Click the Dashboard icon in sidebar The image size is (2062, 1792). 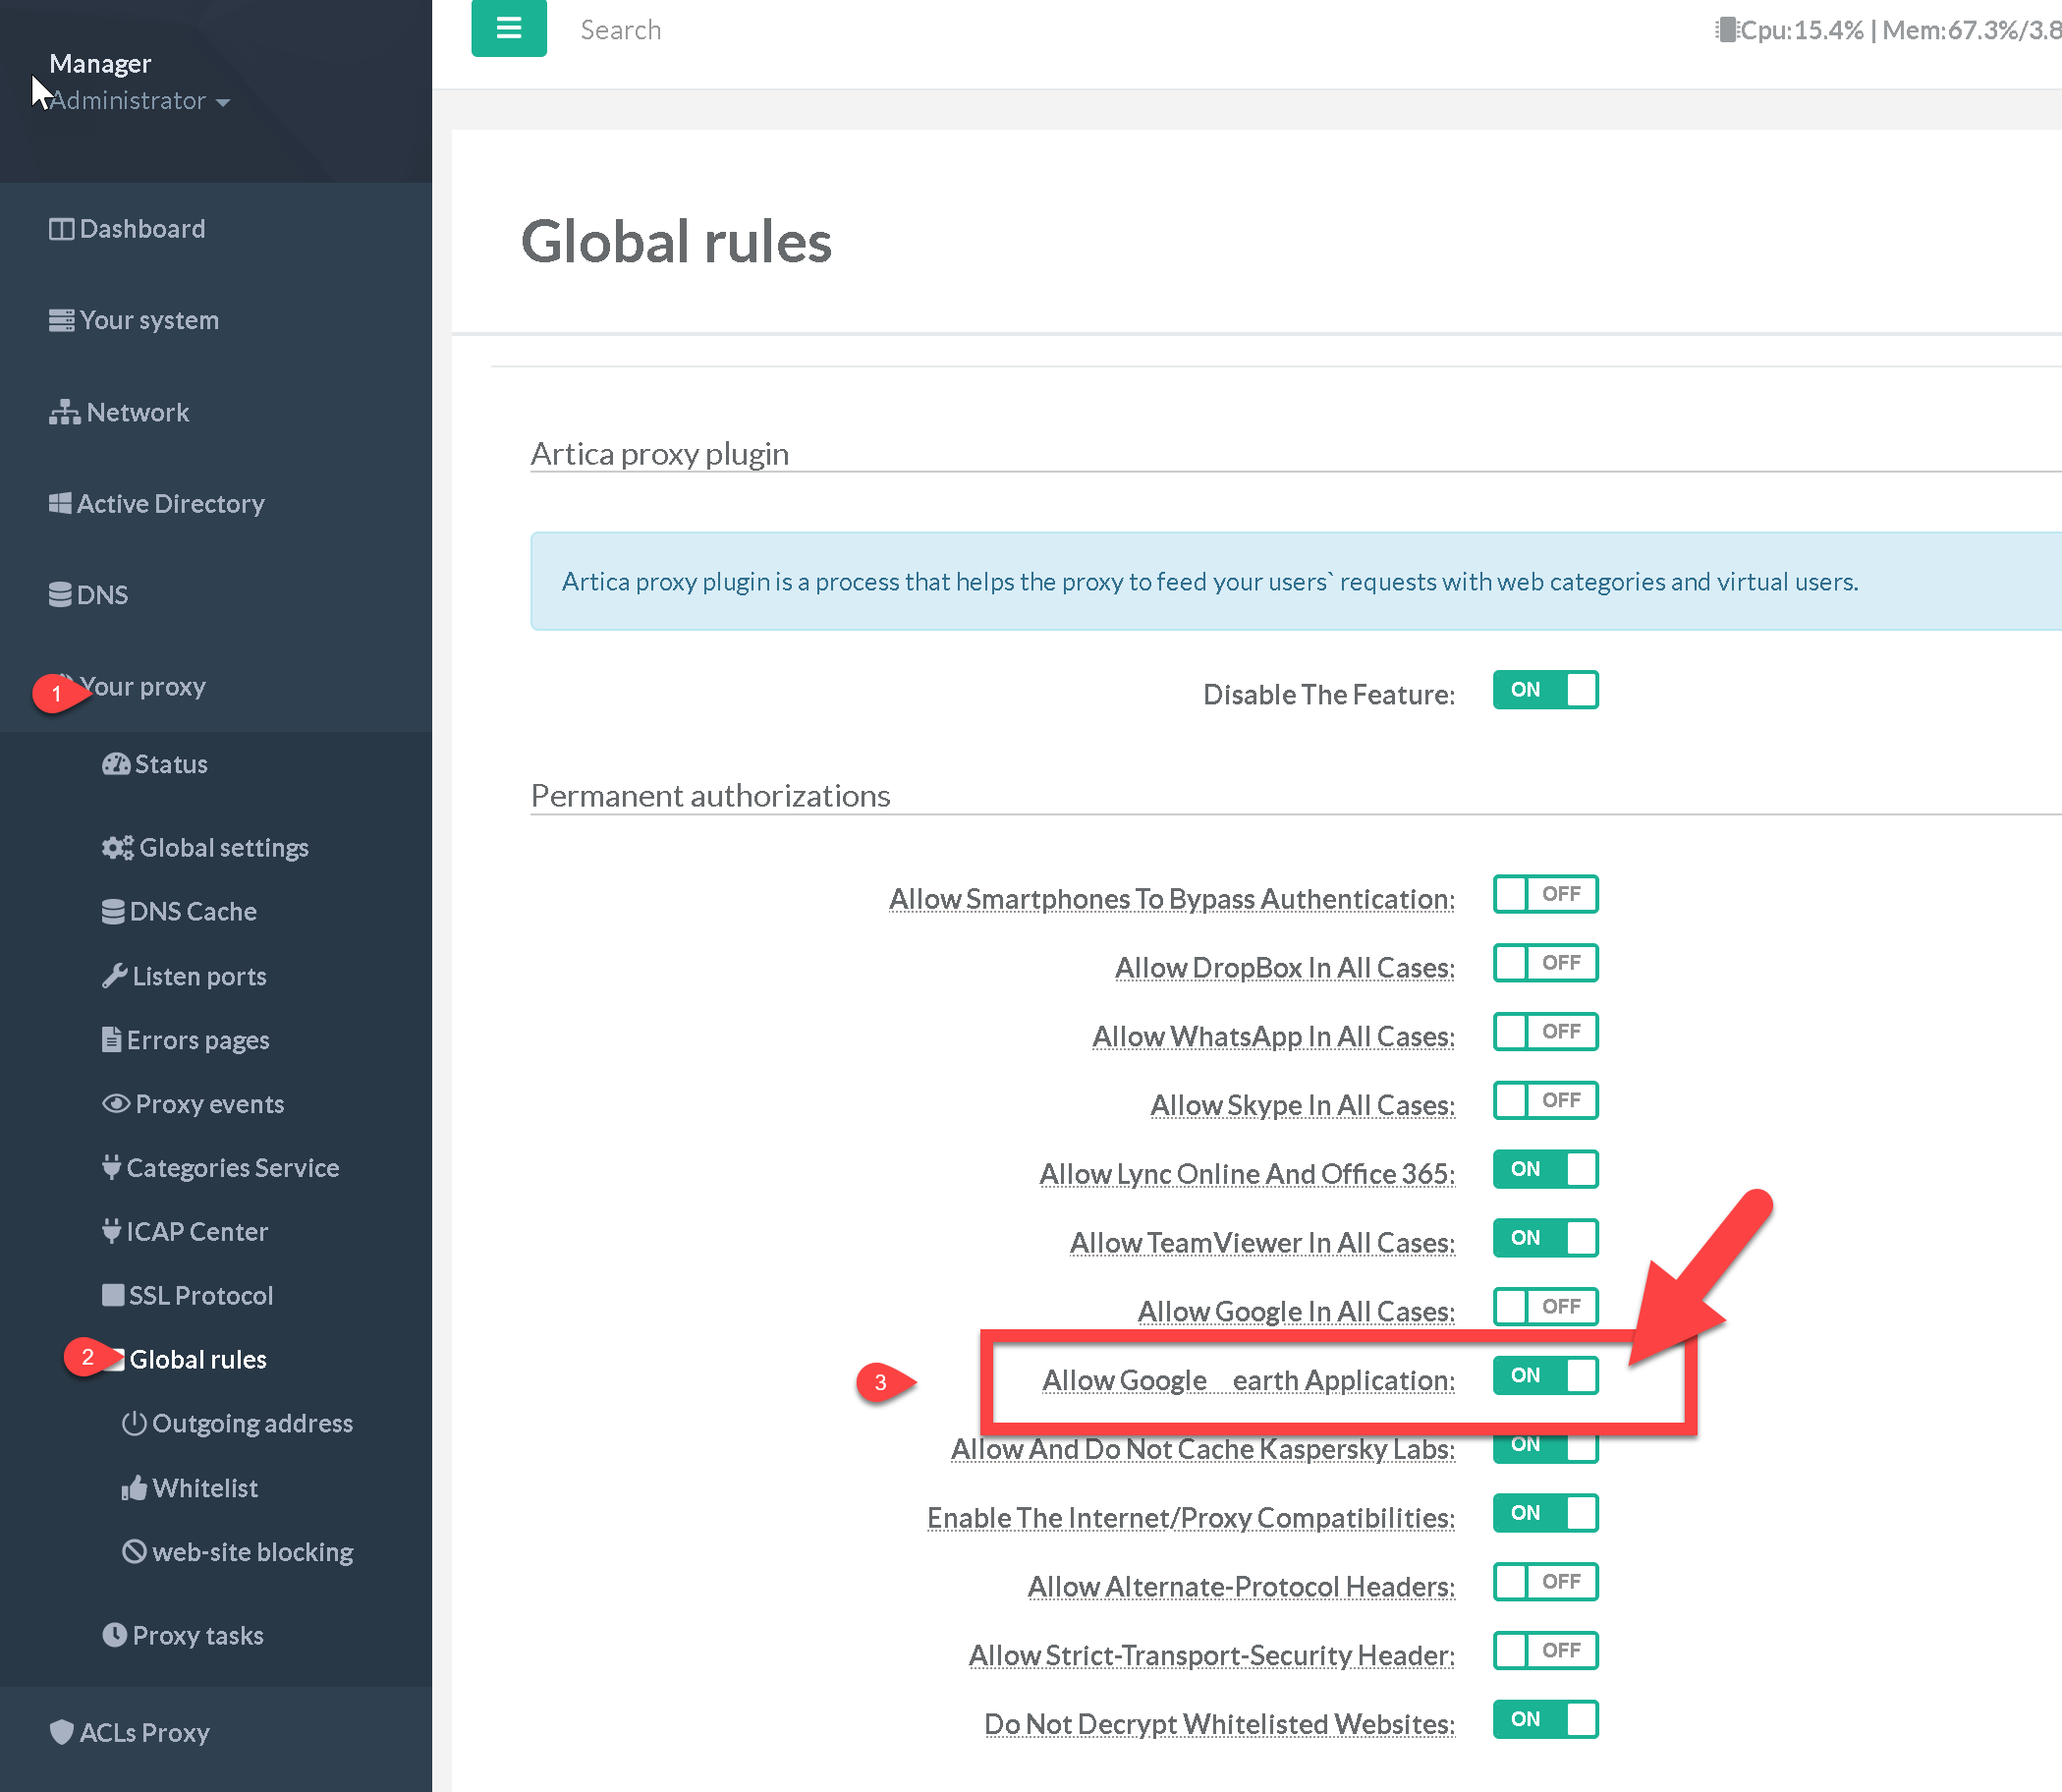click(x=61, y=229)
